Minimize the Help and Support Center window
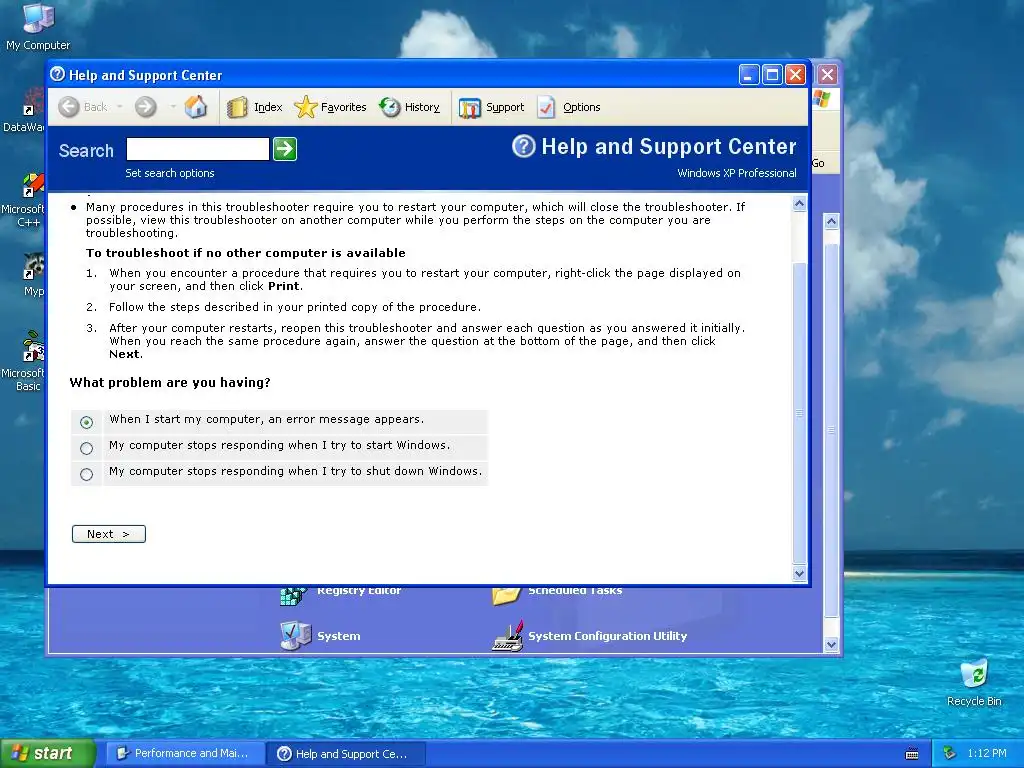Viewport: 1024px width, 768px height. click(749, 74)
